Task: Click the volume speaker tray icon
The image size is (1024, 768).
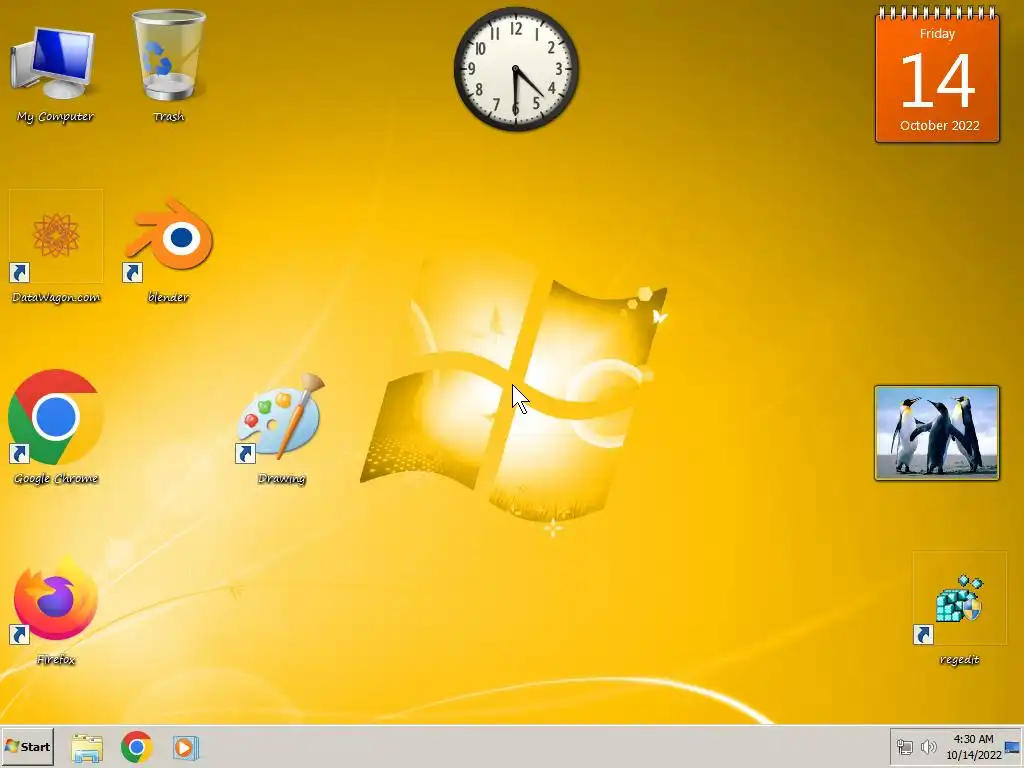Action: [928, 746]
